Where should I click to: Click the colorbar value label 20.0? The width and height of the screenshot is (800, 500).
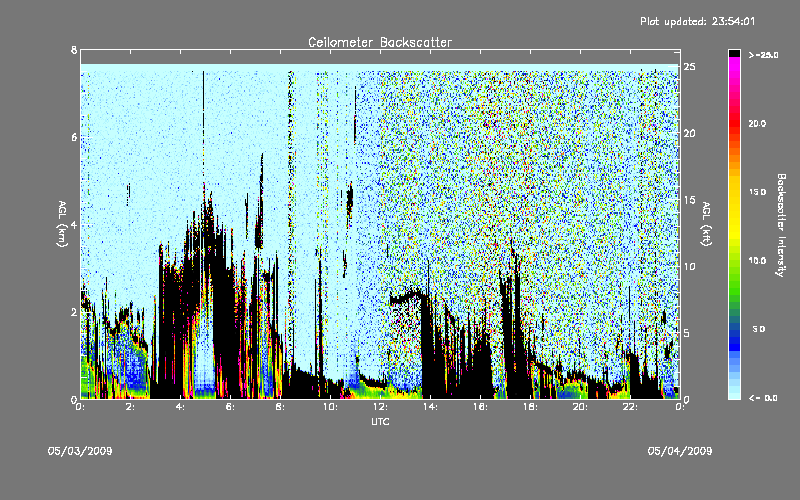[757, 123]
